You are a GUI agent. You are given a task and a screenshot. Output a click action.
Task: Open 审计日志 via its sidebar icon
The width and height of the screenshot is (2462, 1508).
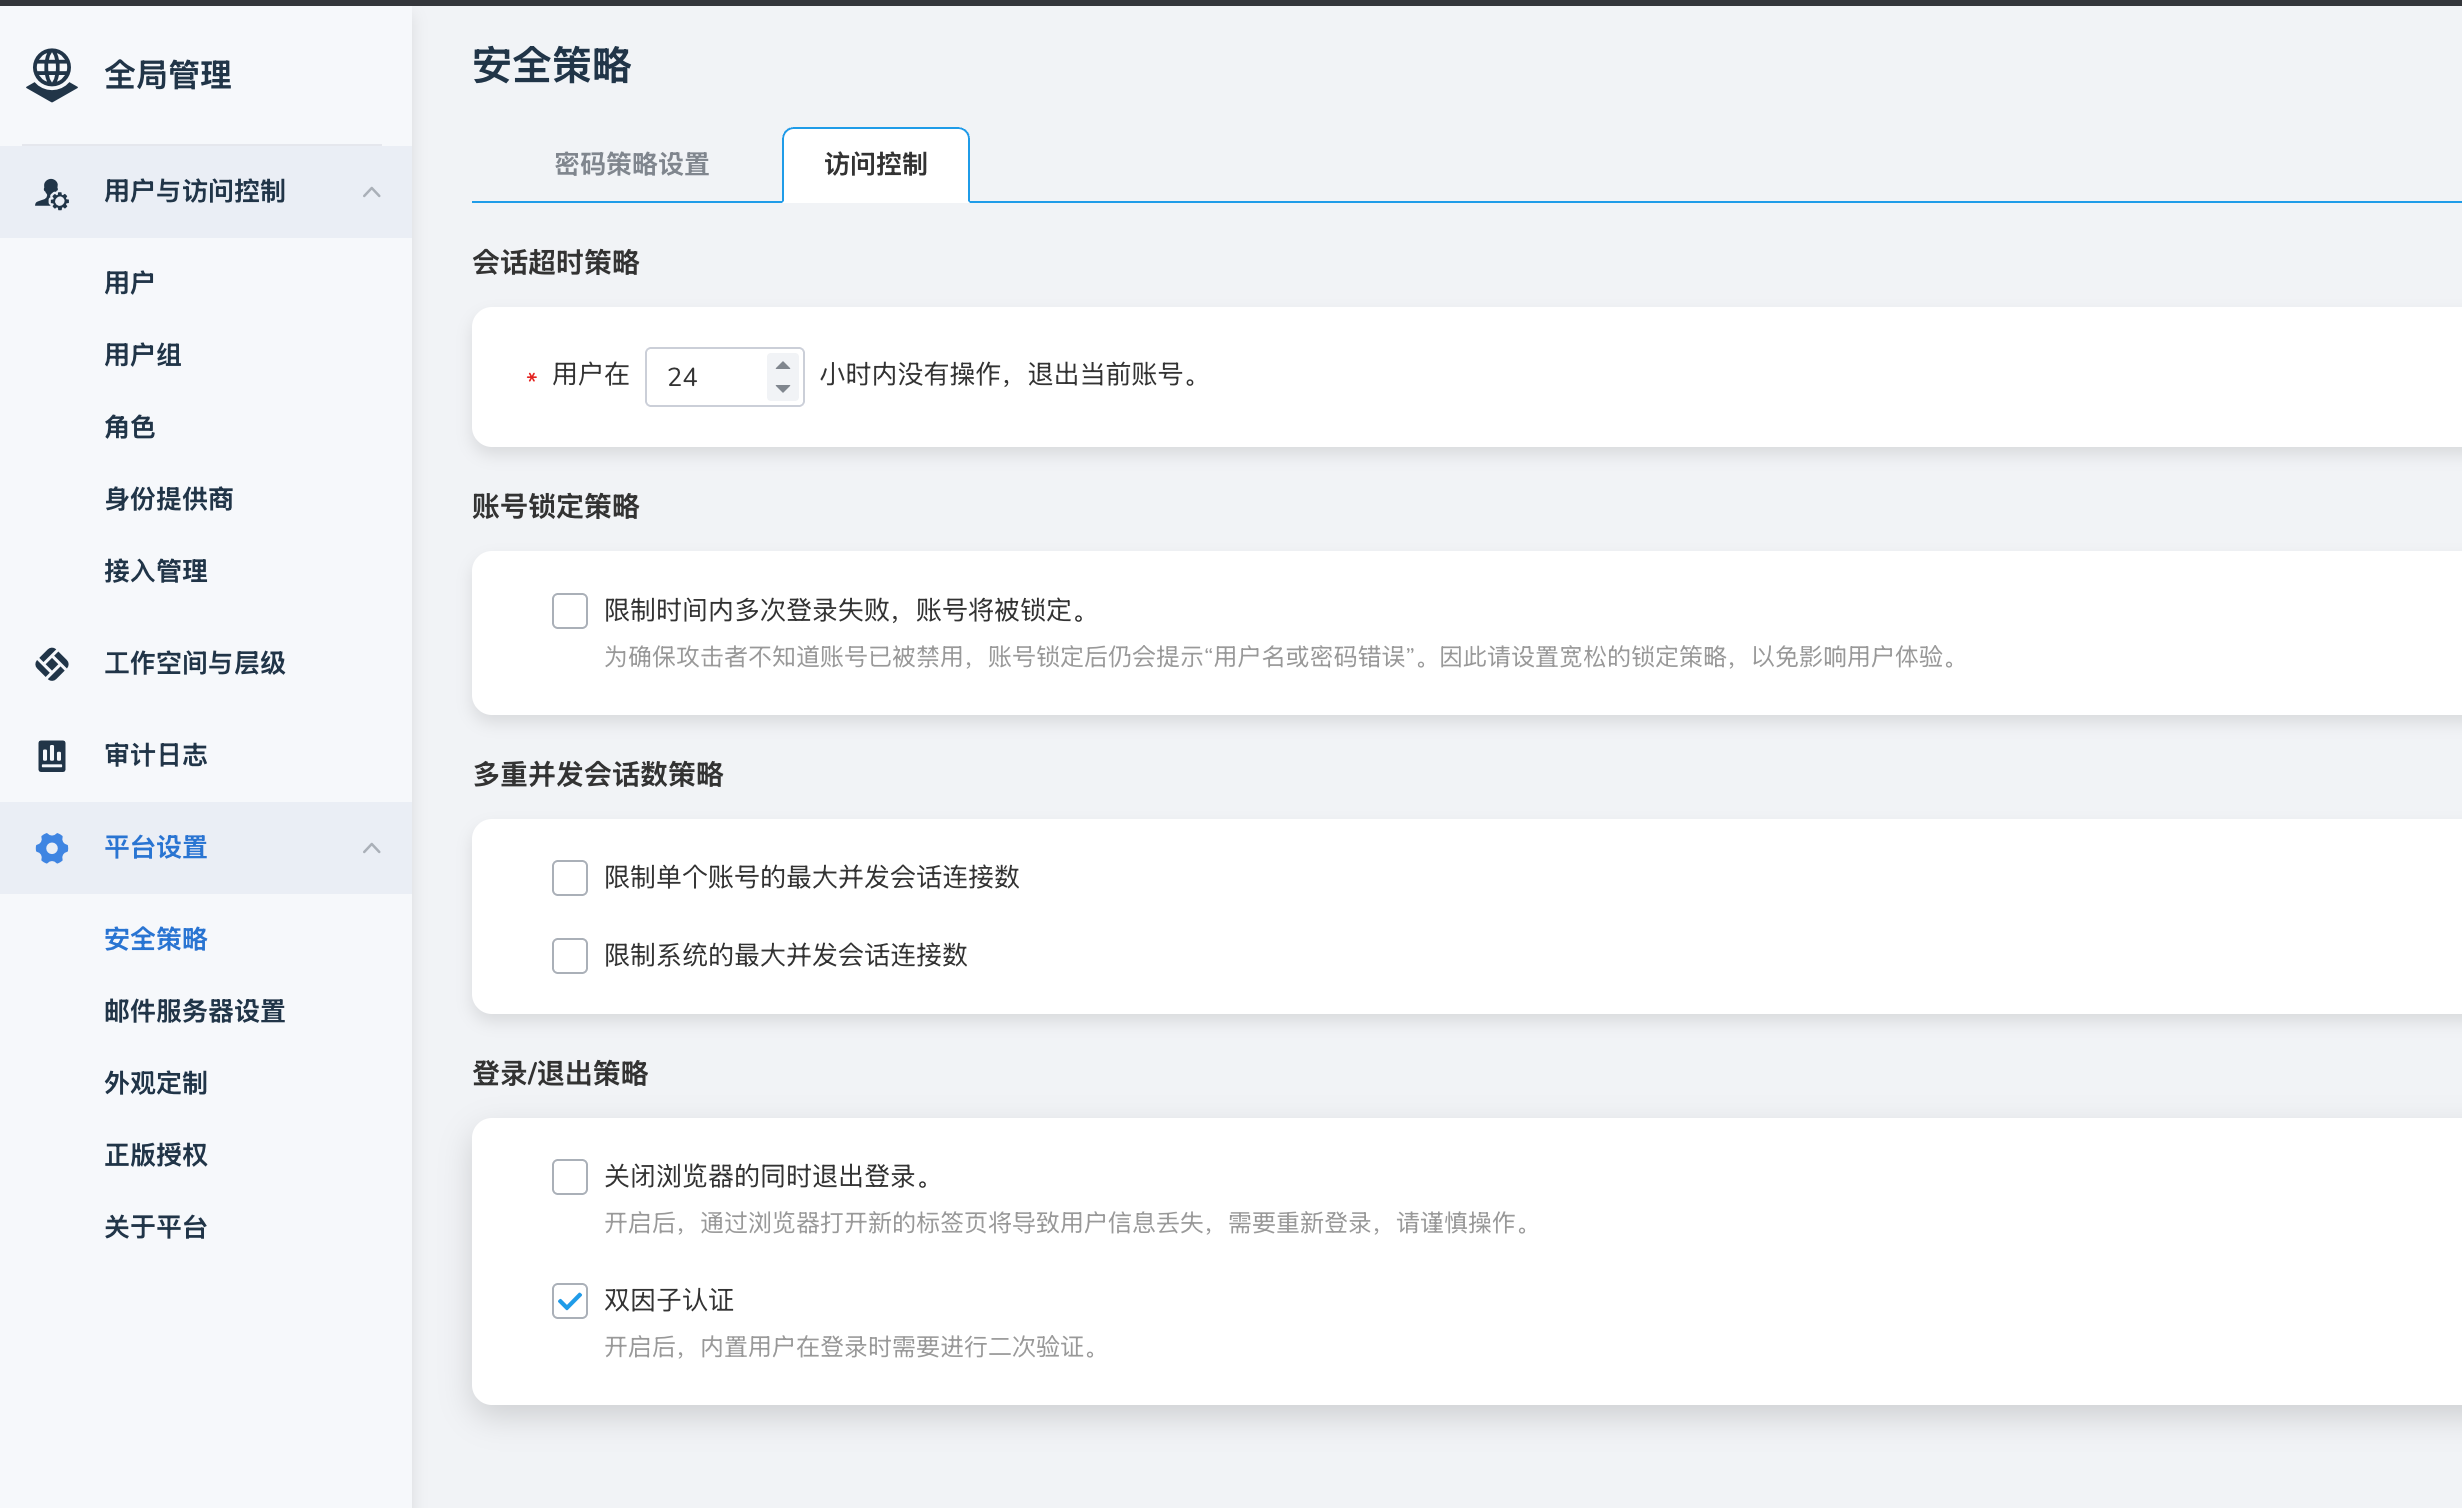pos(51,755)
